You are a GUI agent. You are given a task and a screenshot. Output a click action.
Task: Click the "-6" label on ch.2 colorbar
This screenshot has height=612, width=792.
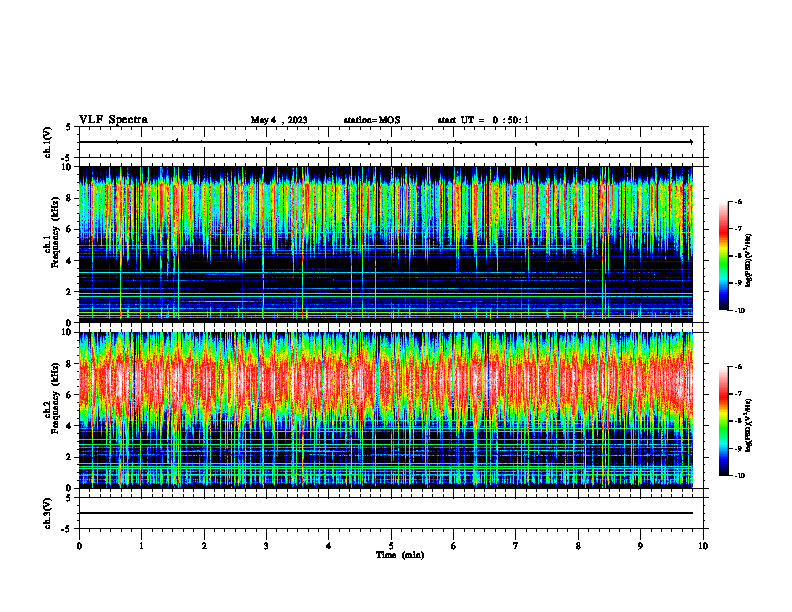[738, 367]
